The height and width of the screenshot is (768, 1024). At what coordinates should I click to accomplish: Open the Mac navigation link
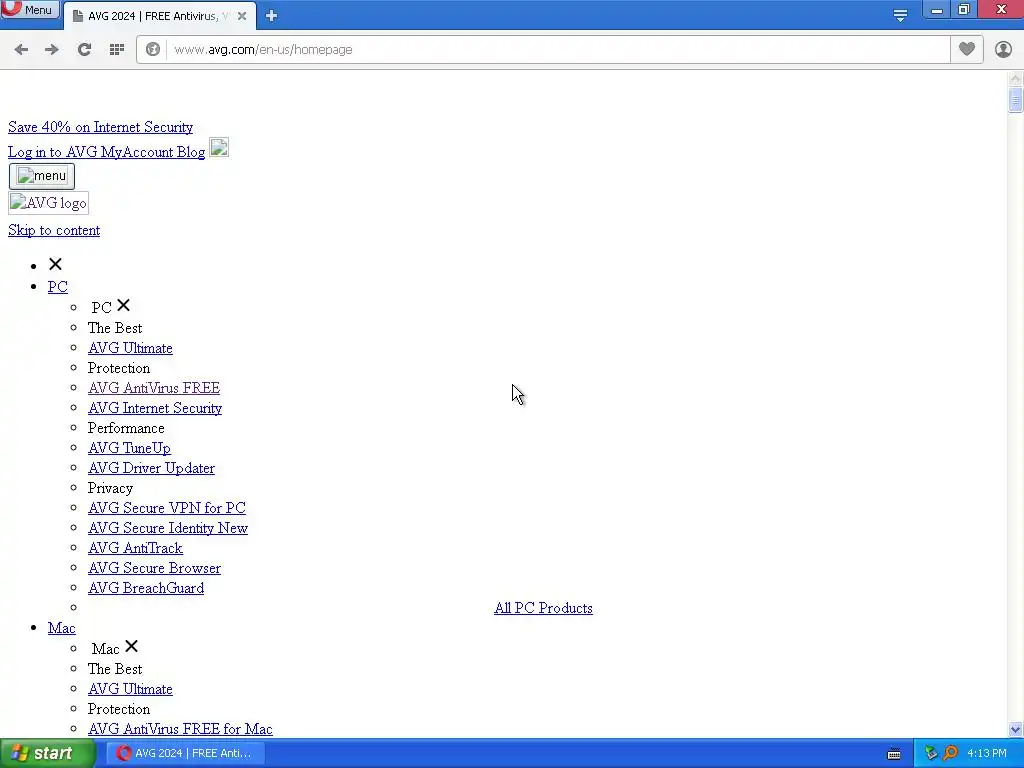coord(61,628)
